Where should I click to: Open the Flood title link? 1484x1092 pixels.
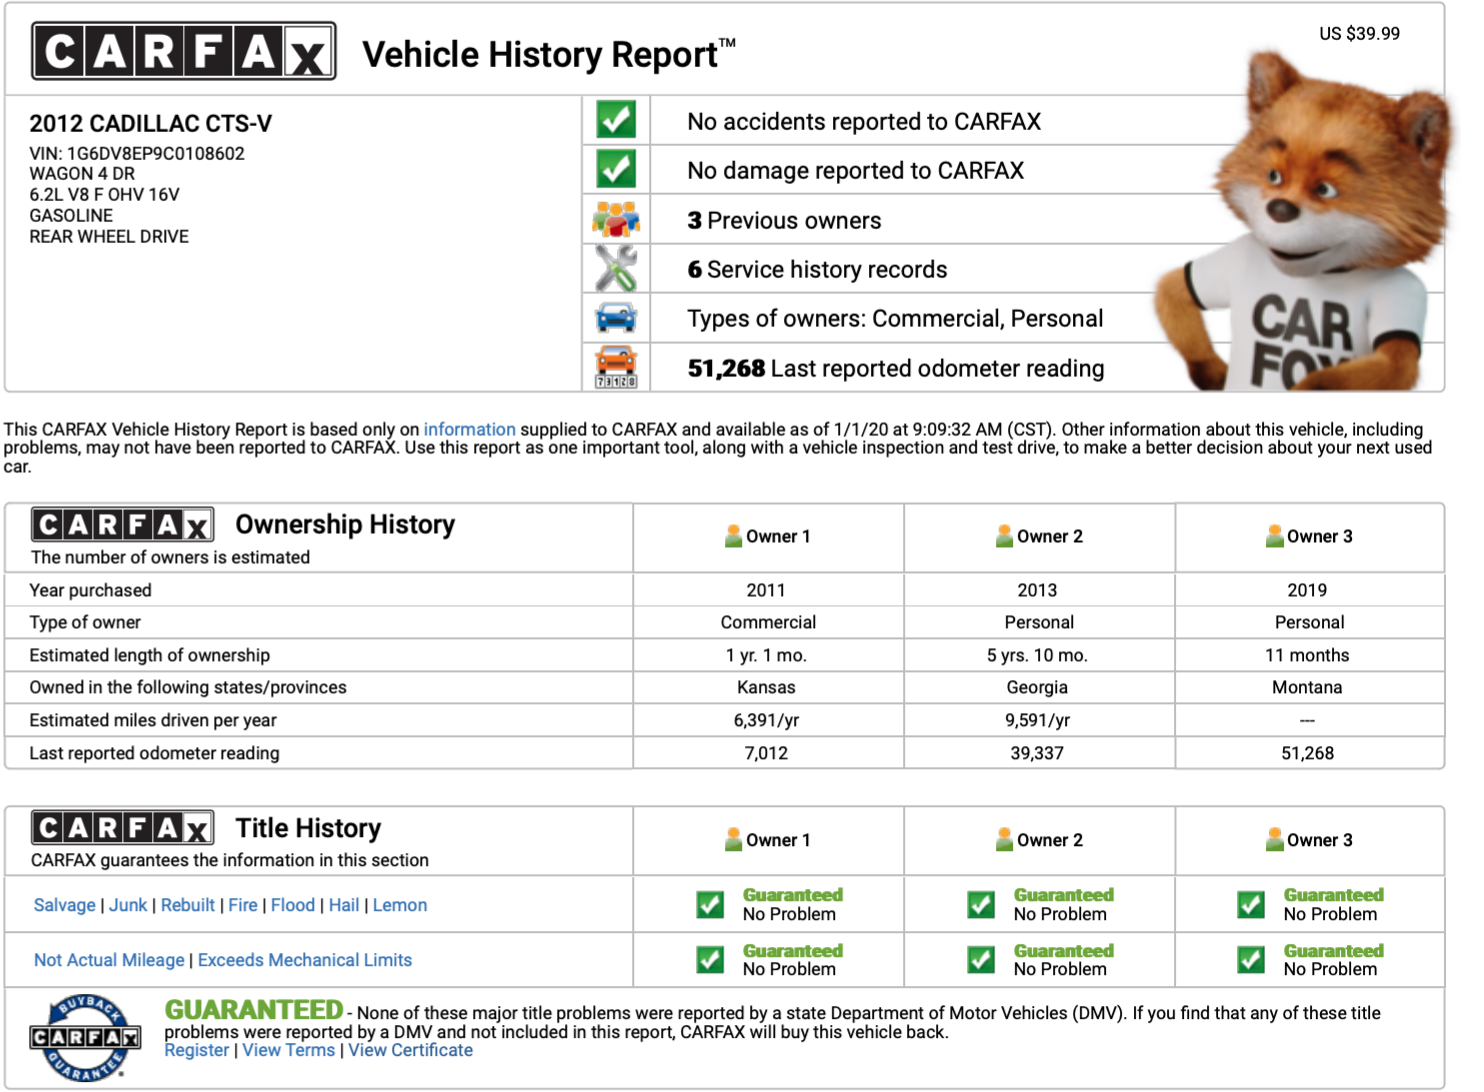click(x=293, y=905)
